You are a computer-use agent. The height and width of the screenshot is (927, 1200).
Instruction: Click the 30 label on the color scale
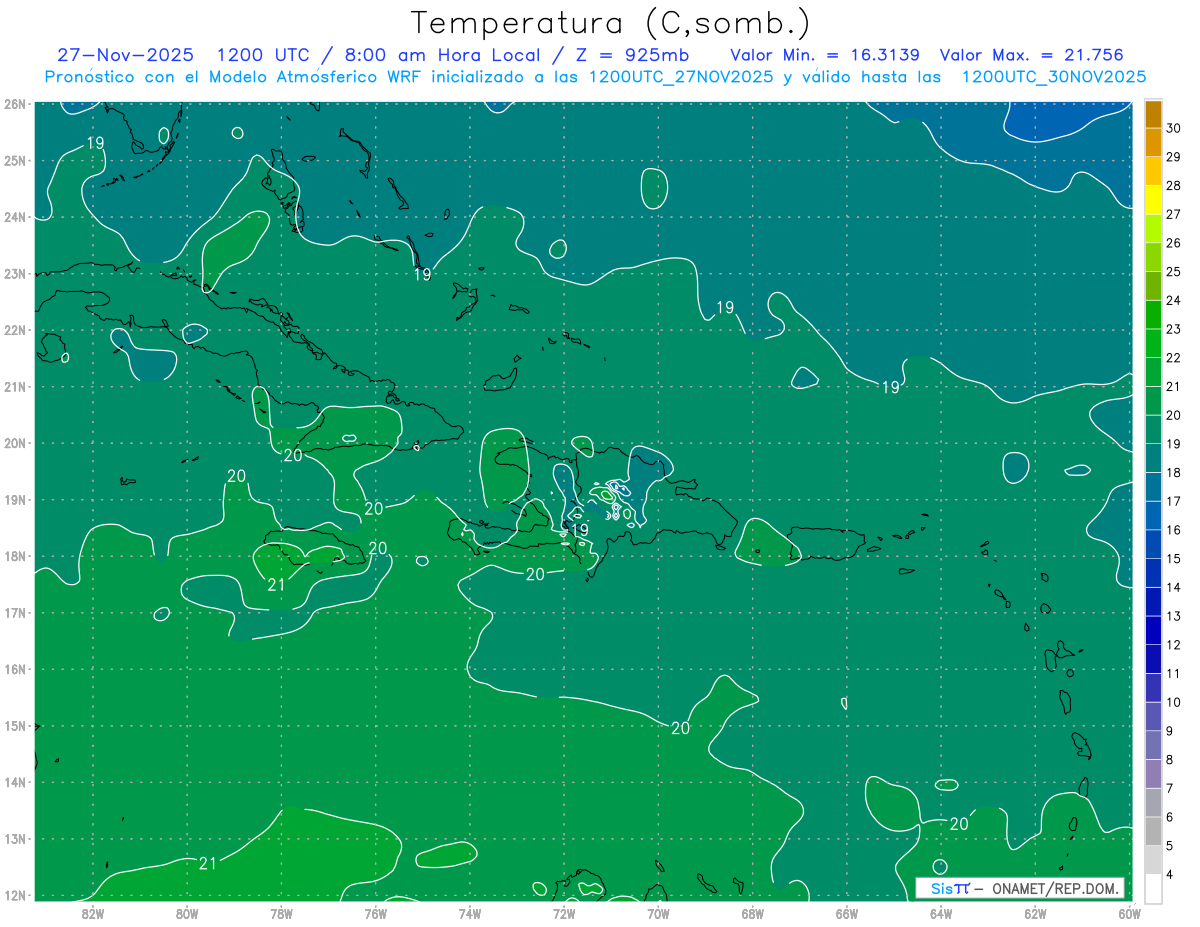click(1173, 128)
